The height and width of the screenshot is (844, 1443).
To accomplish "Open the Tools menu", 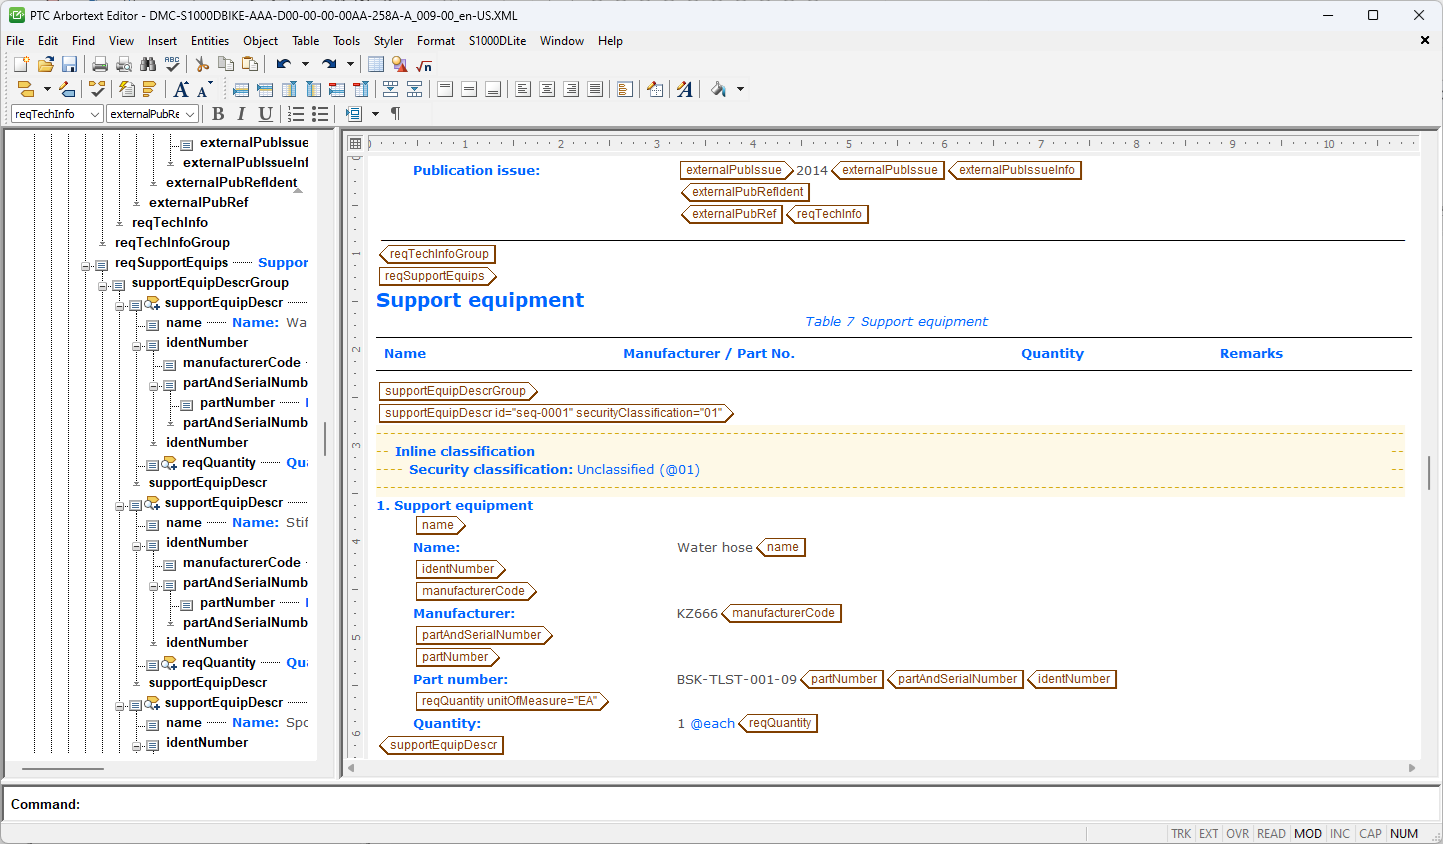I will coord(346,41).
